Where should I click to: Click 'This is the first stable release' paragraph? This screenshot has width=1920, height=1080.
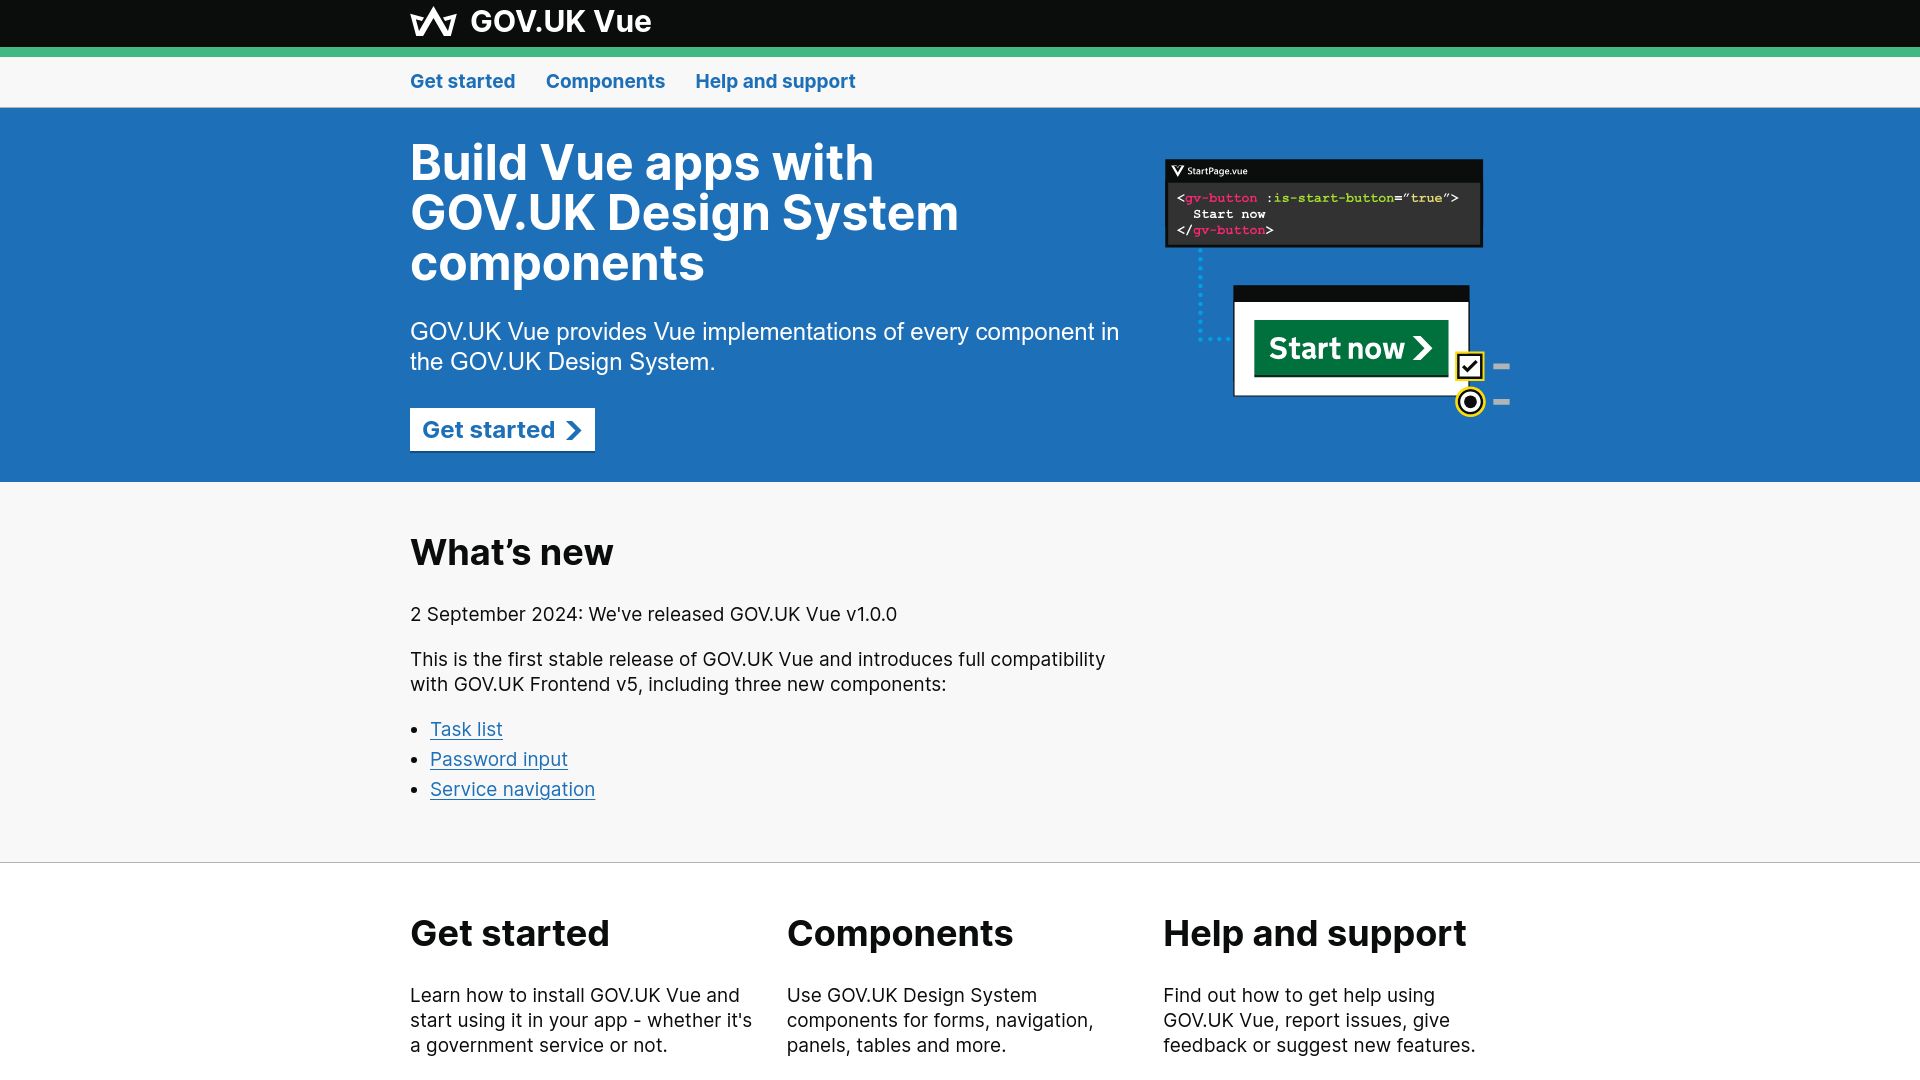tap(757, 672)
